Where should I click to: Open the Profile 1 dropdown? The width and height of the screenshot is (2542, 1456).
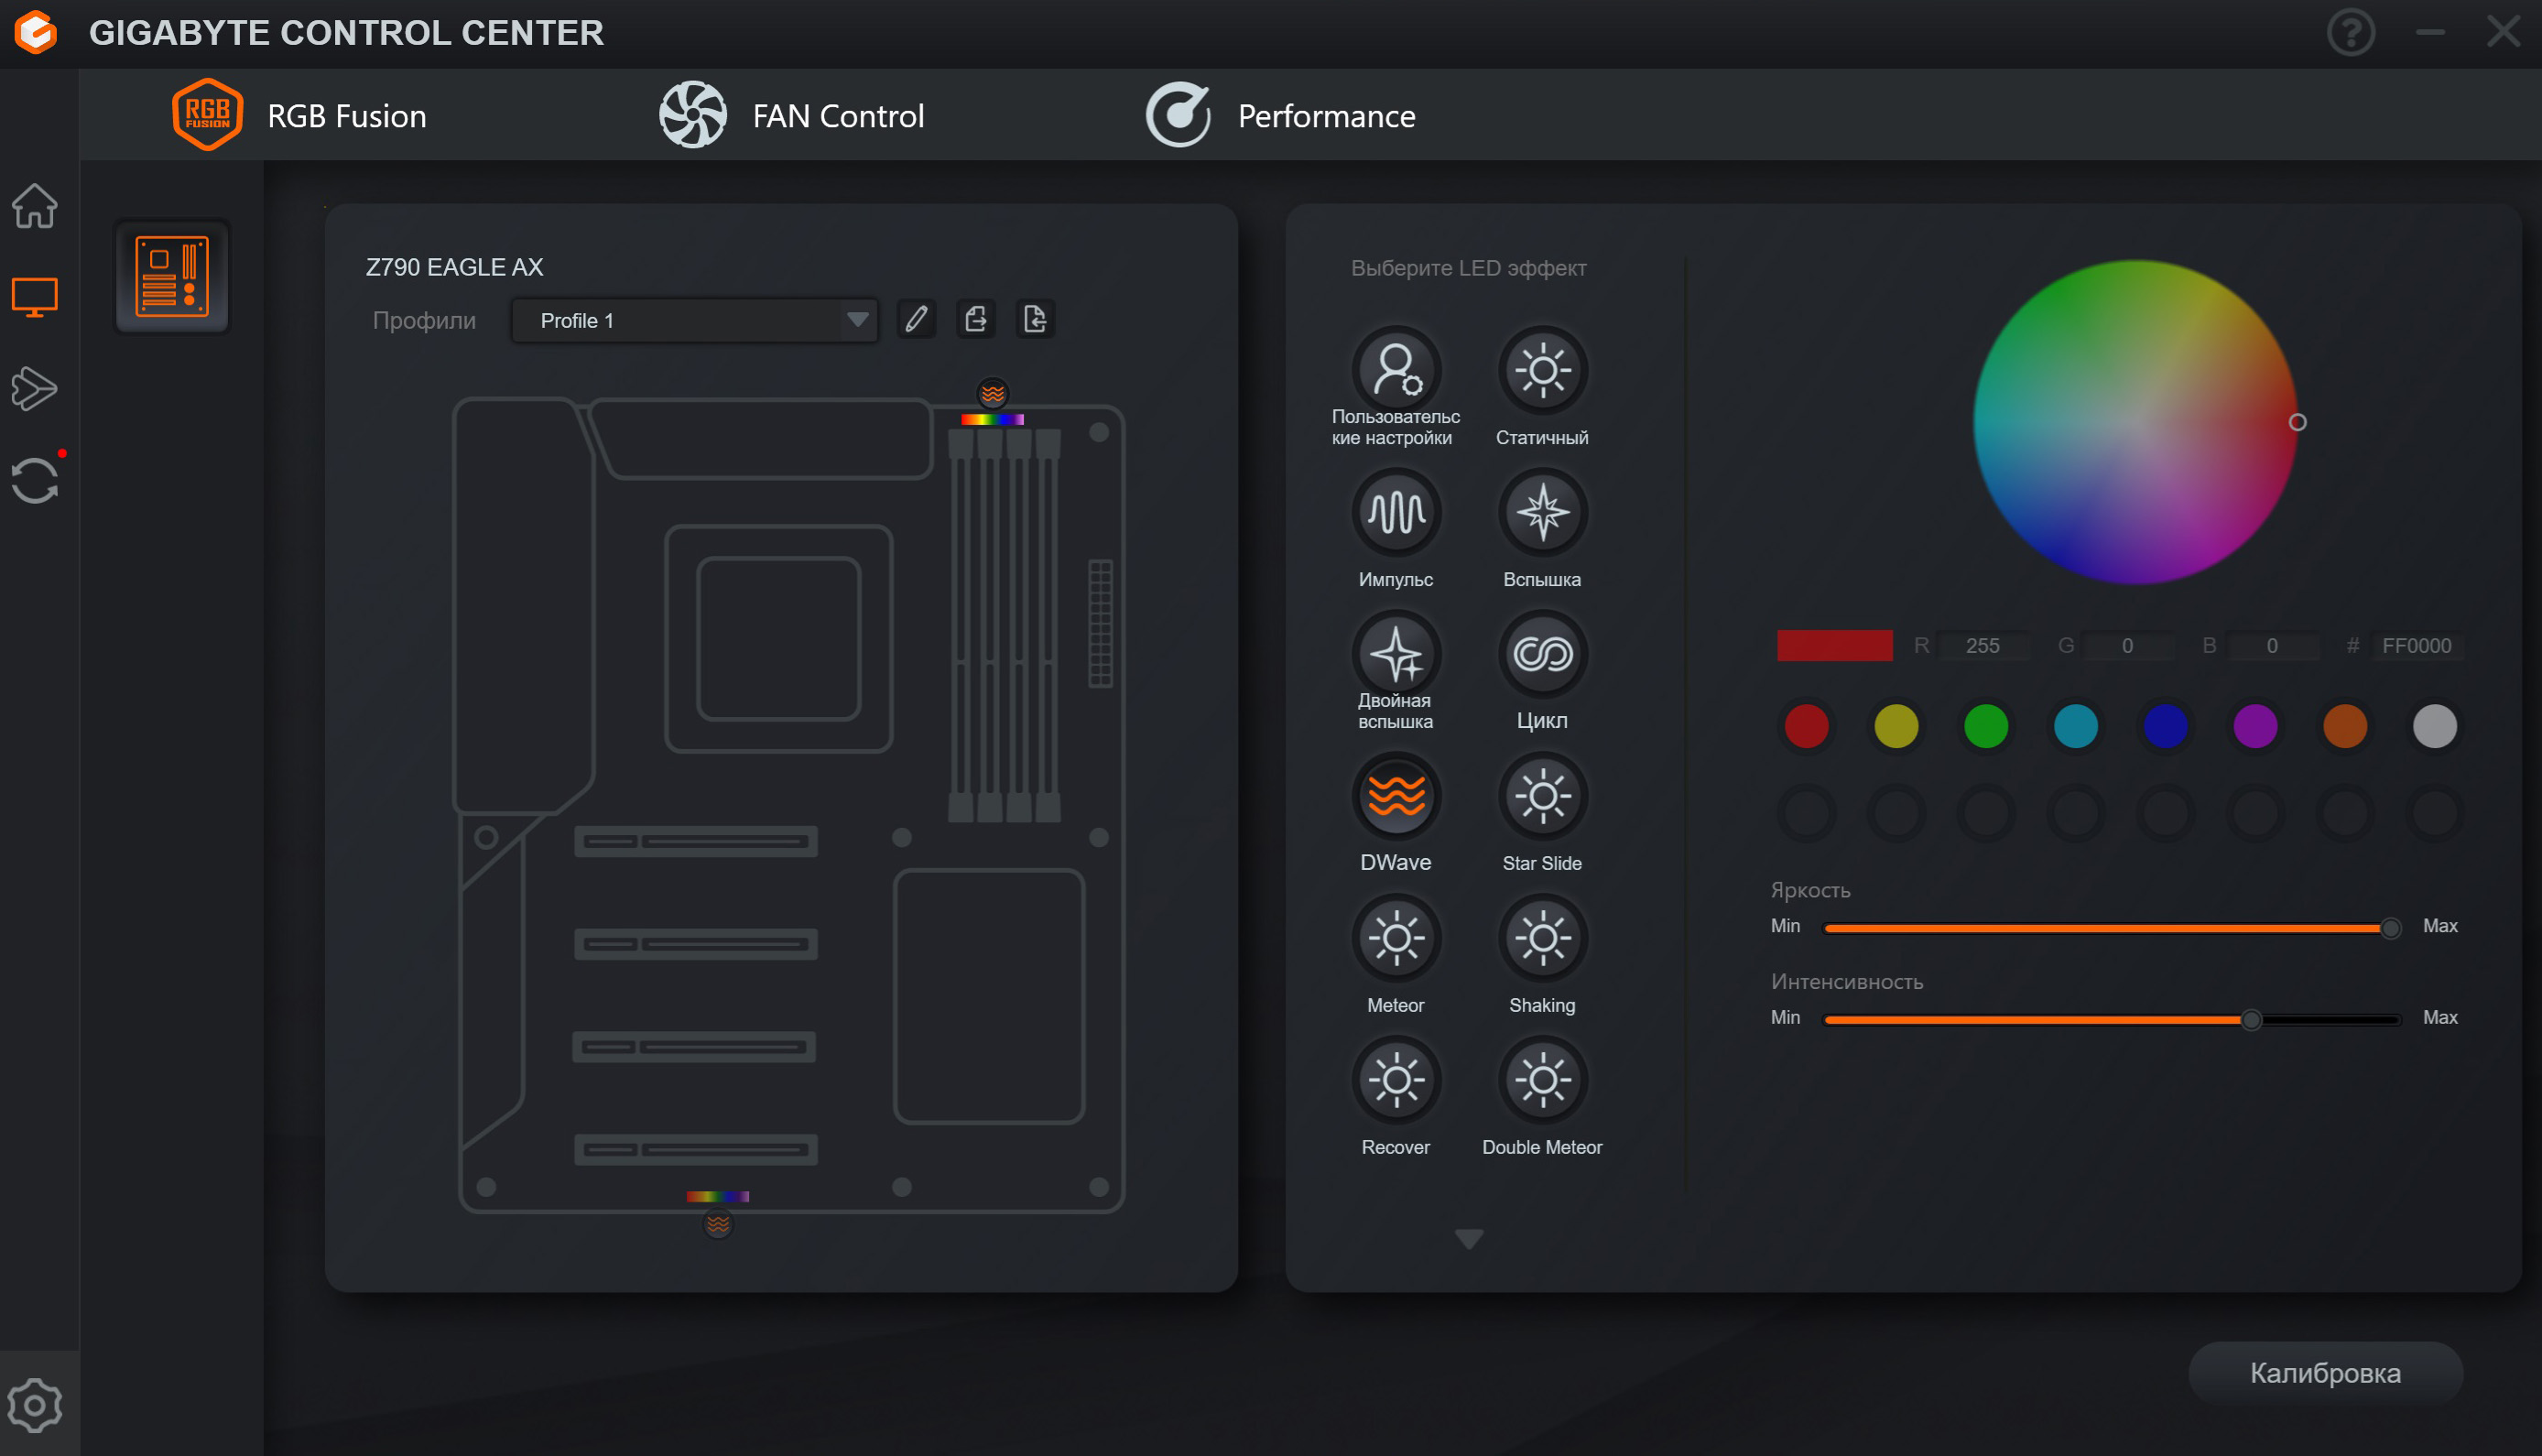point(694,320)
